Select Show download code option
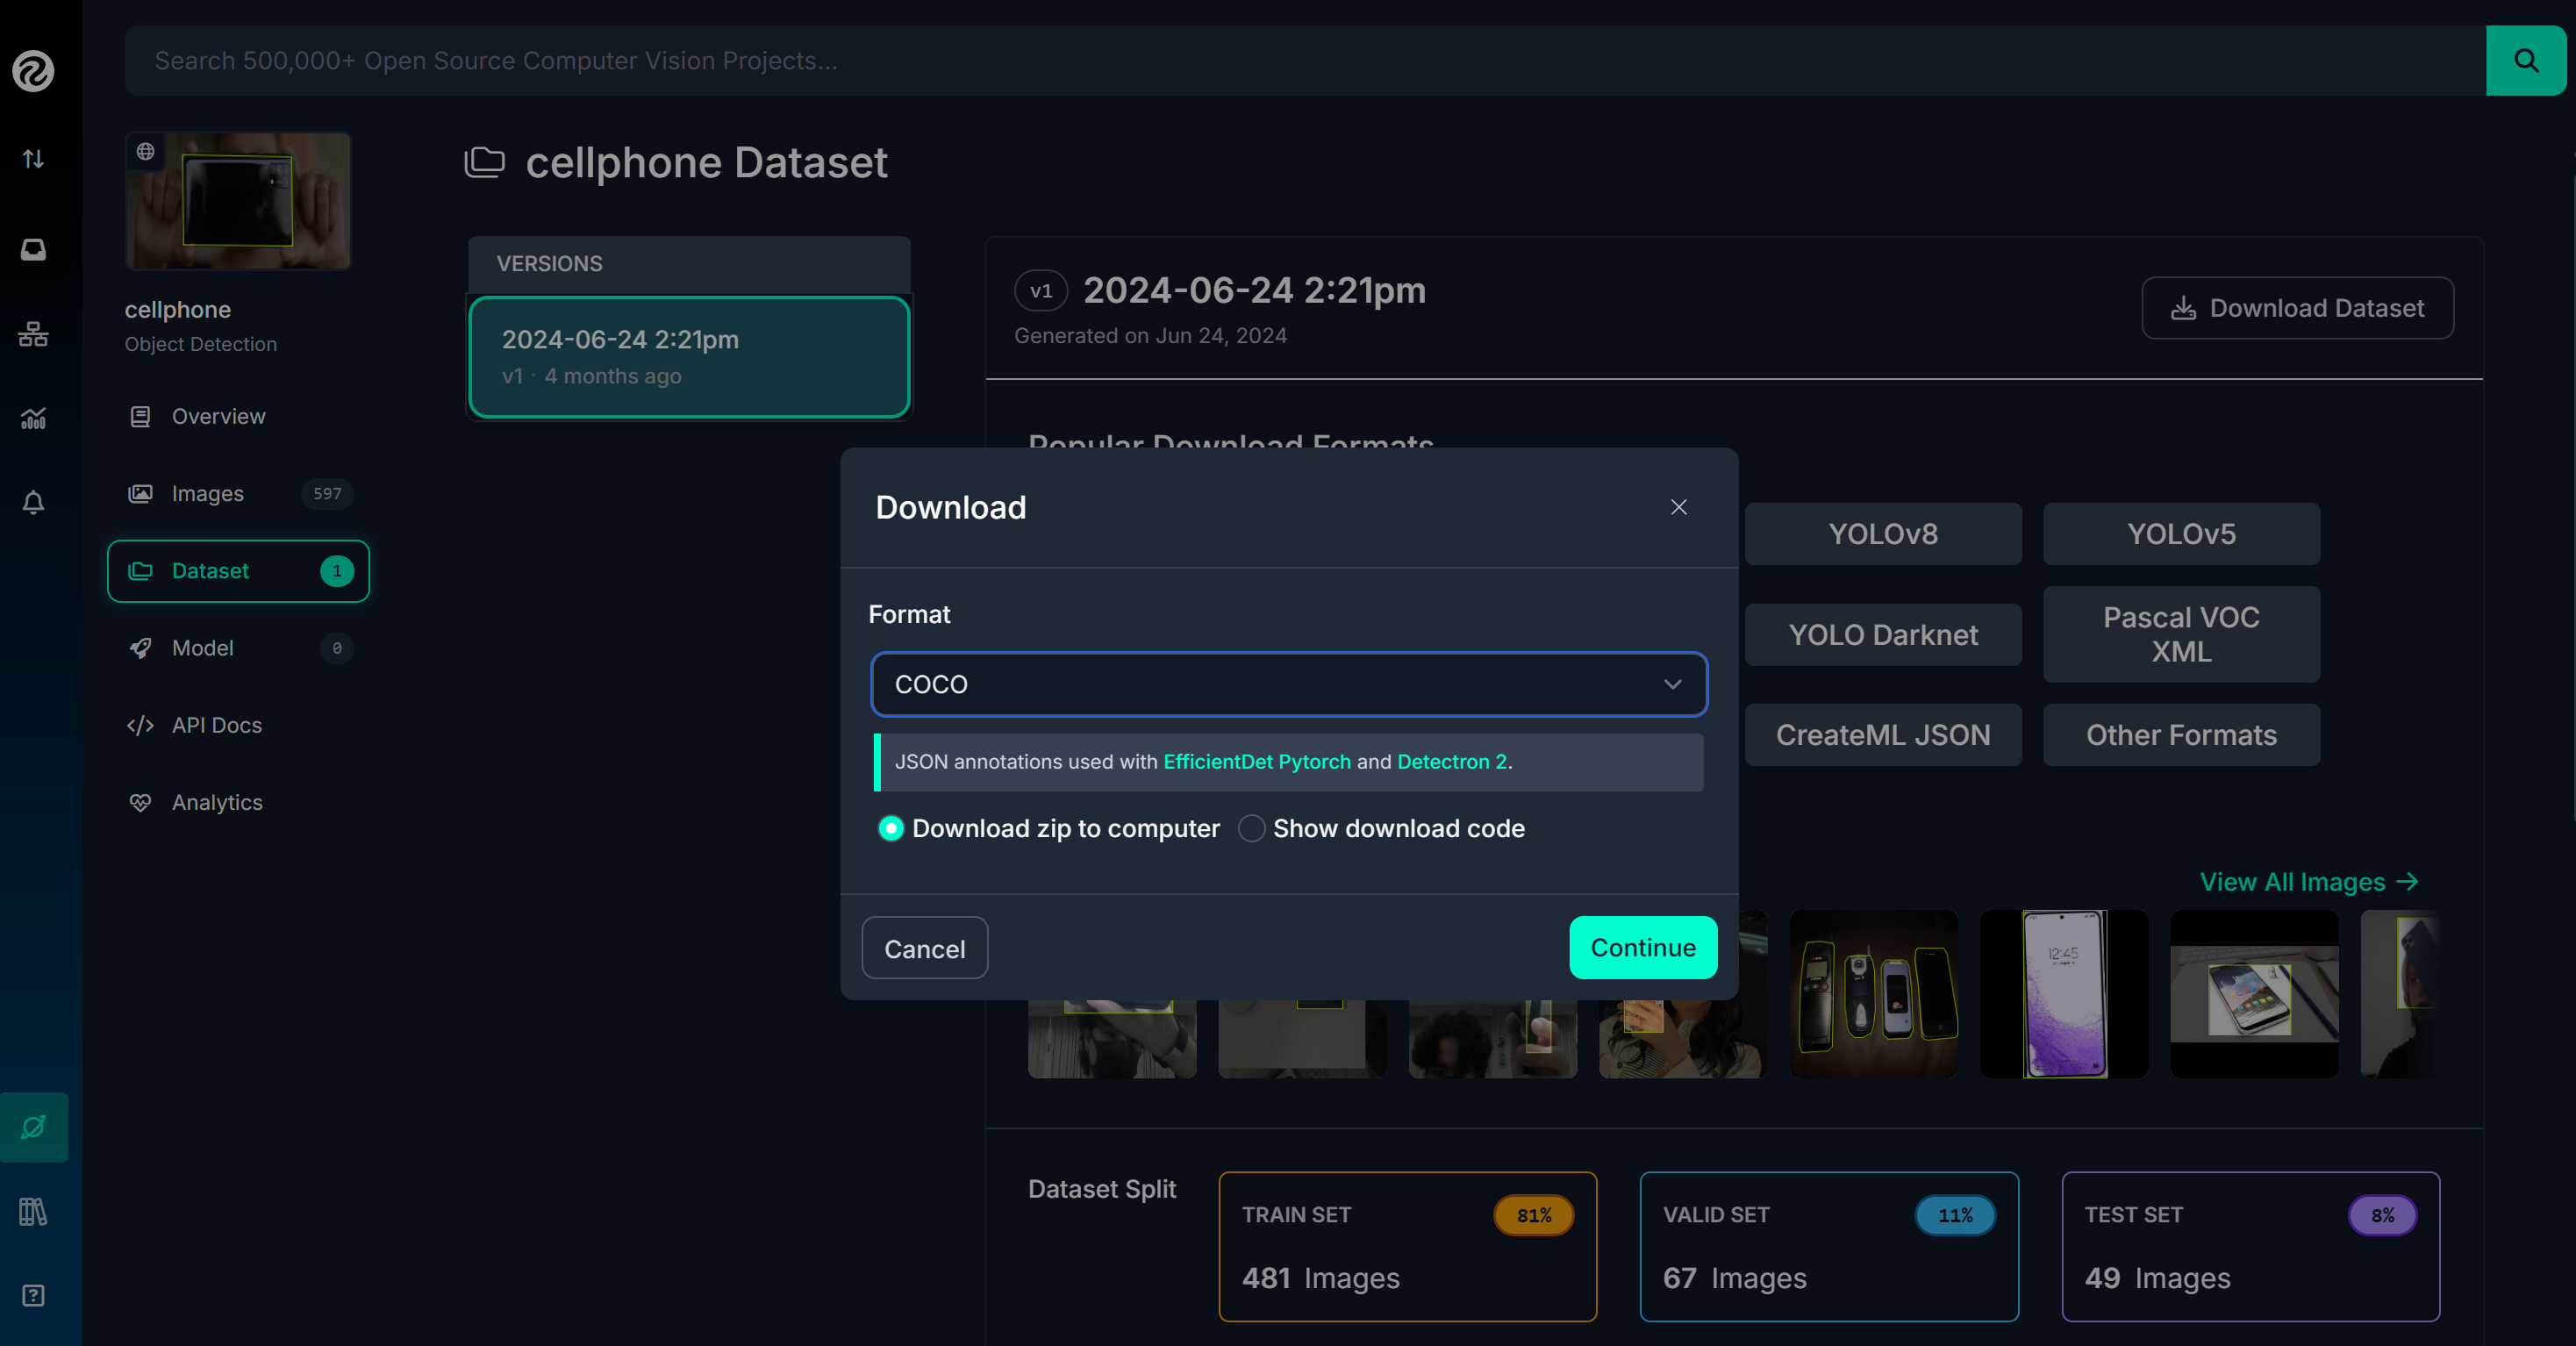Screen dimensions: 2576x1346 [x=1381, y=829]
